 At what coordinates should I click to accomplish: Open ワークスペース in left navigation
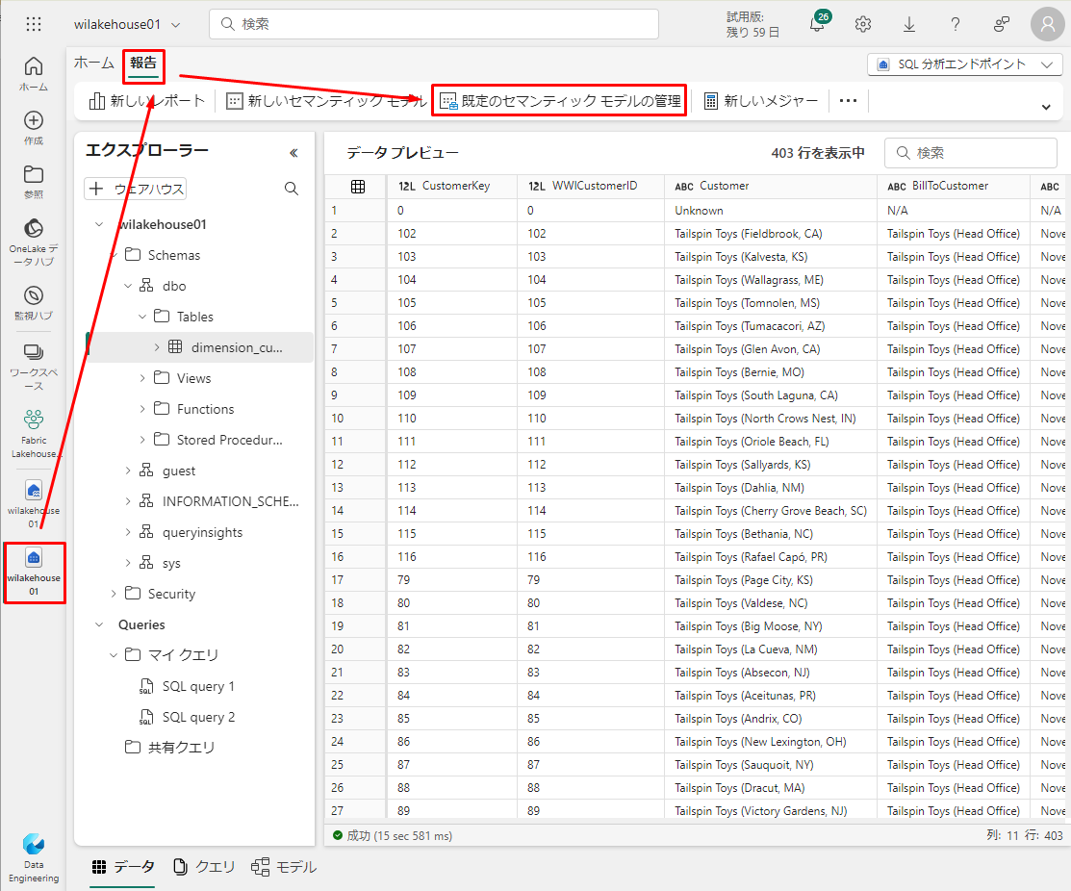point(33,366)
